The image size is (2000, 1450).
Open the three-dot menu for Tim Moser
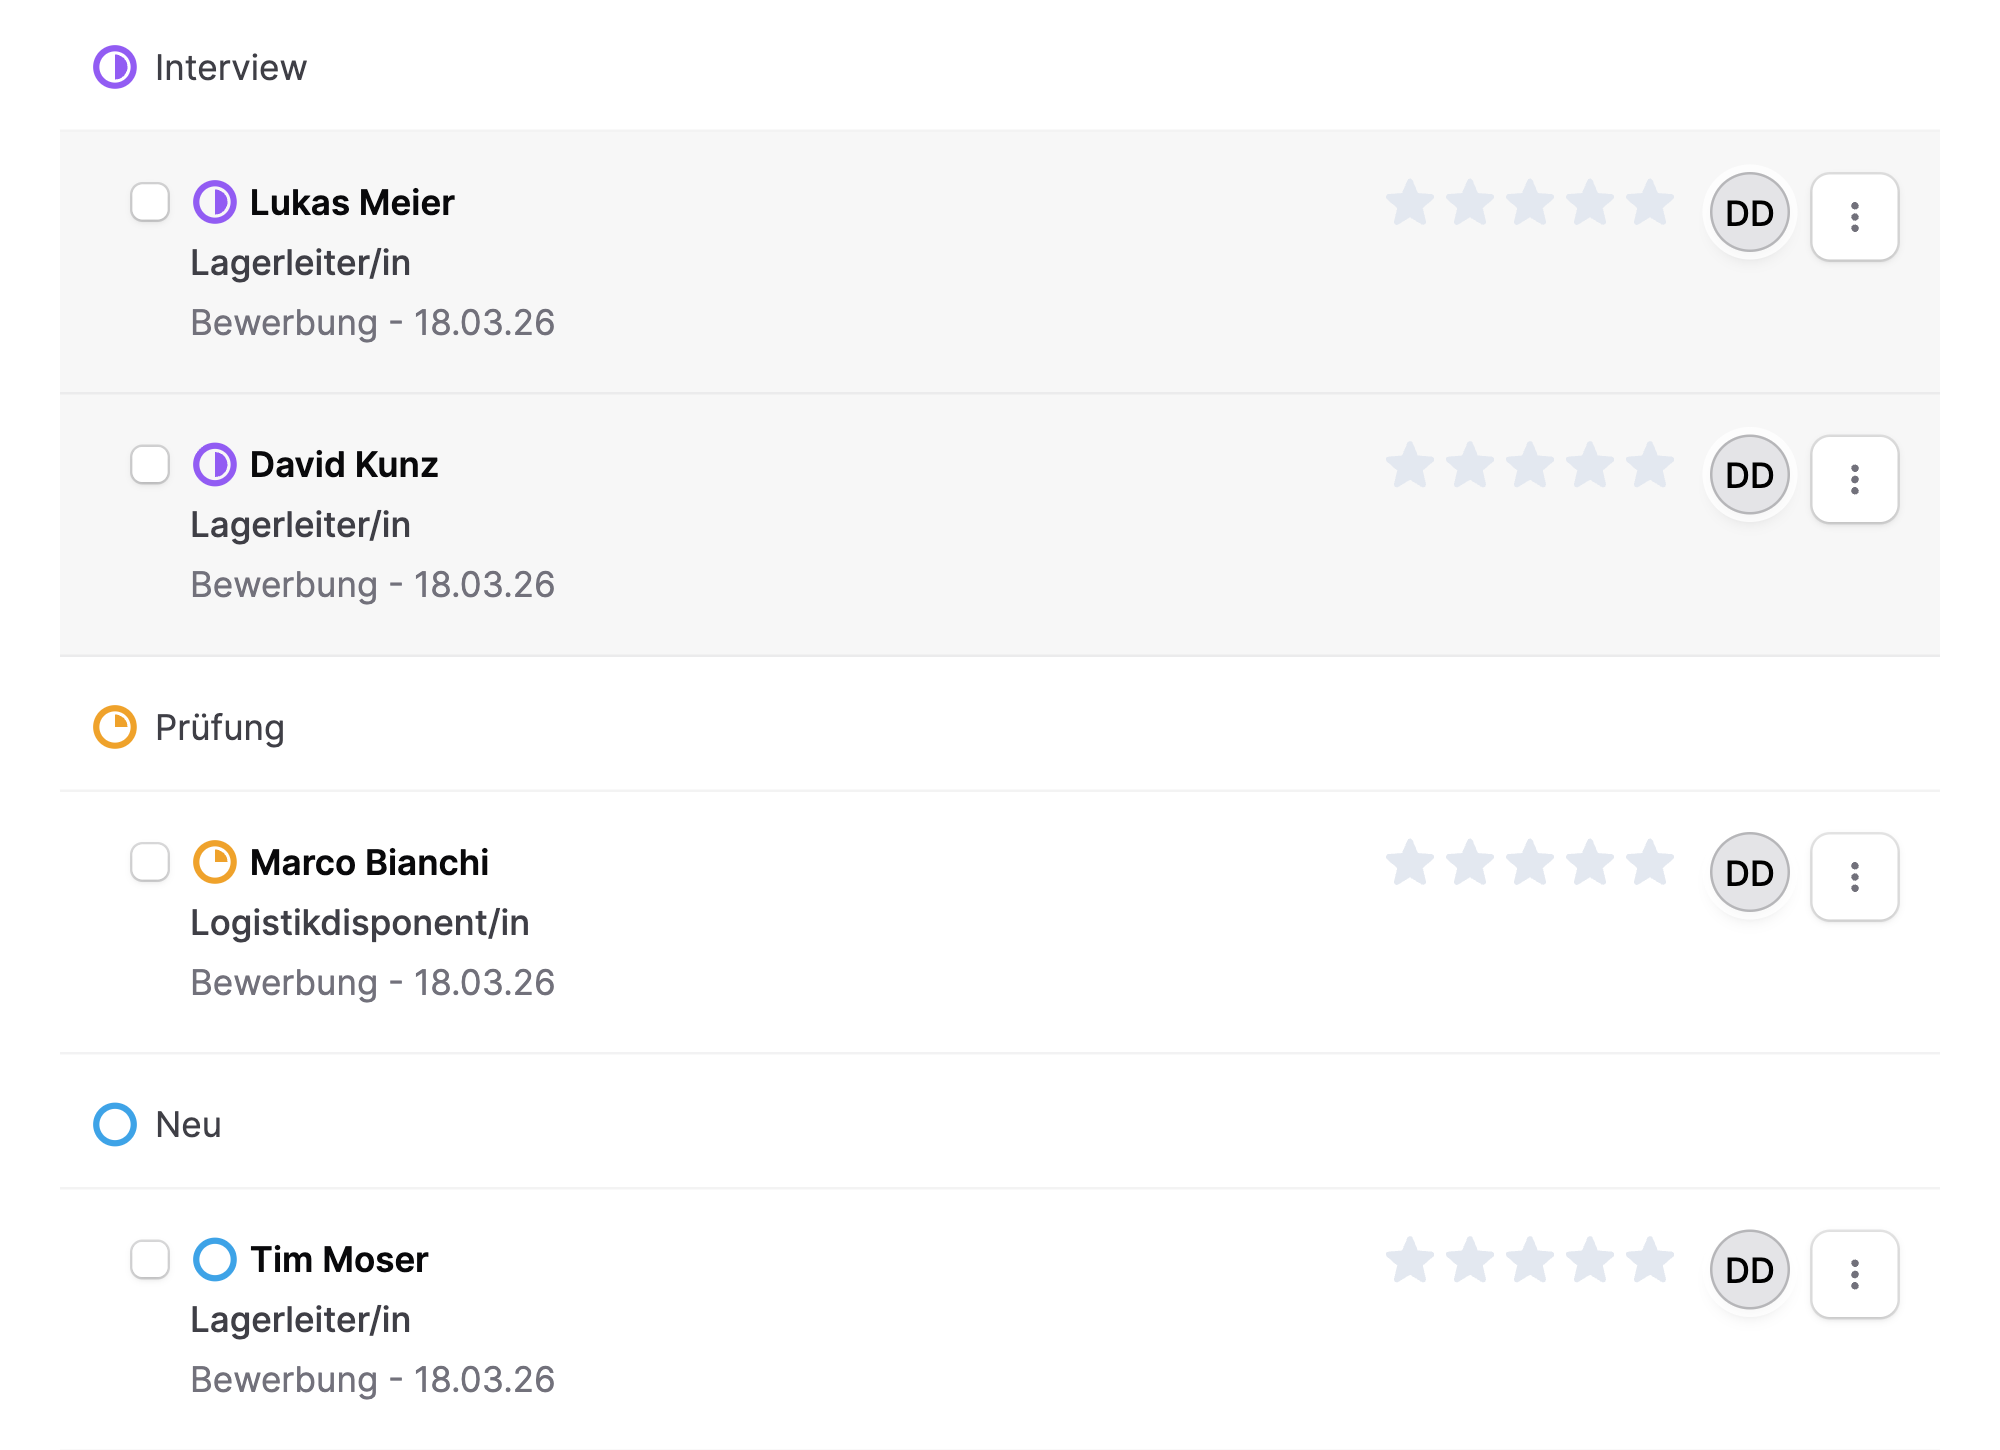[1854, 1274]
